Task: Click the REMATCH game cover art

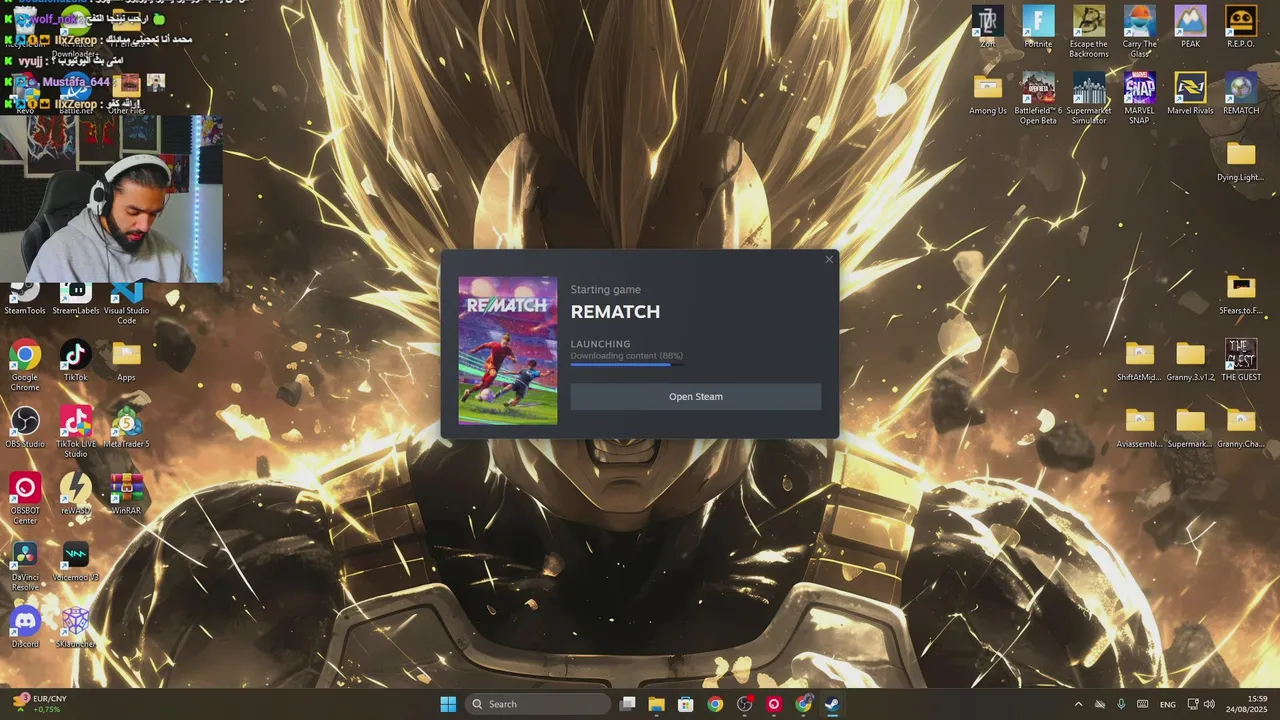Action: coord(508,351)
